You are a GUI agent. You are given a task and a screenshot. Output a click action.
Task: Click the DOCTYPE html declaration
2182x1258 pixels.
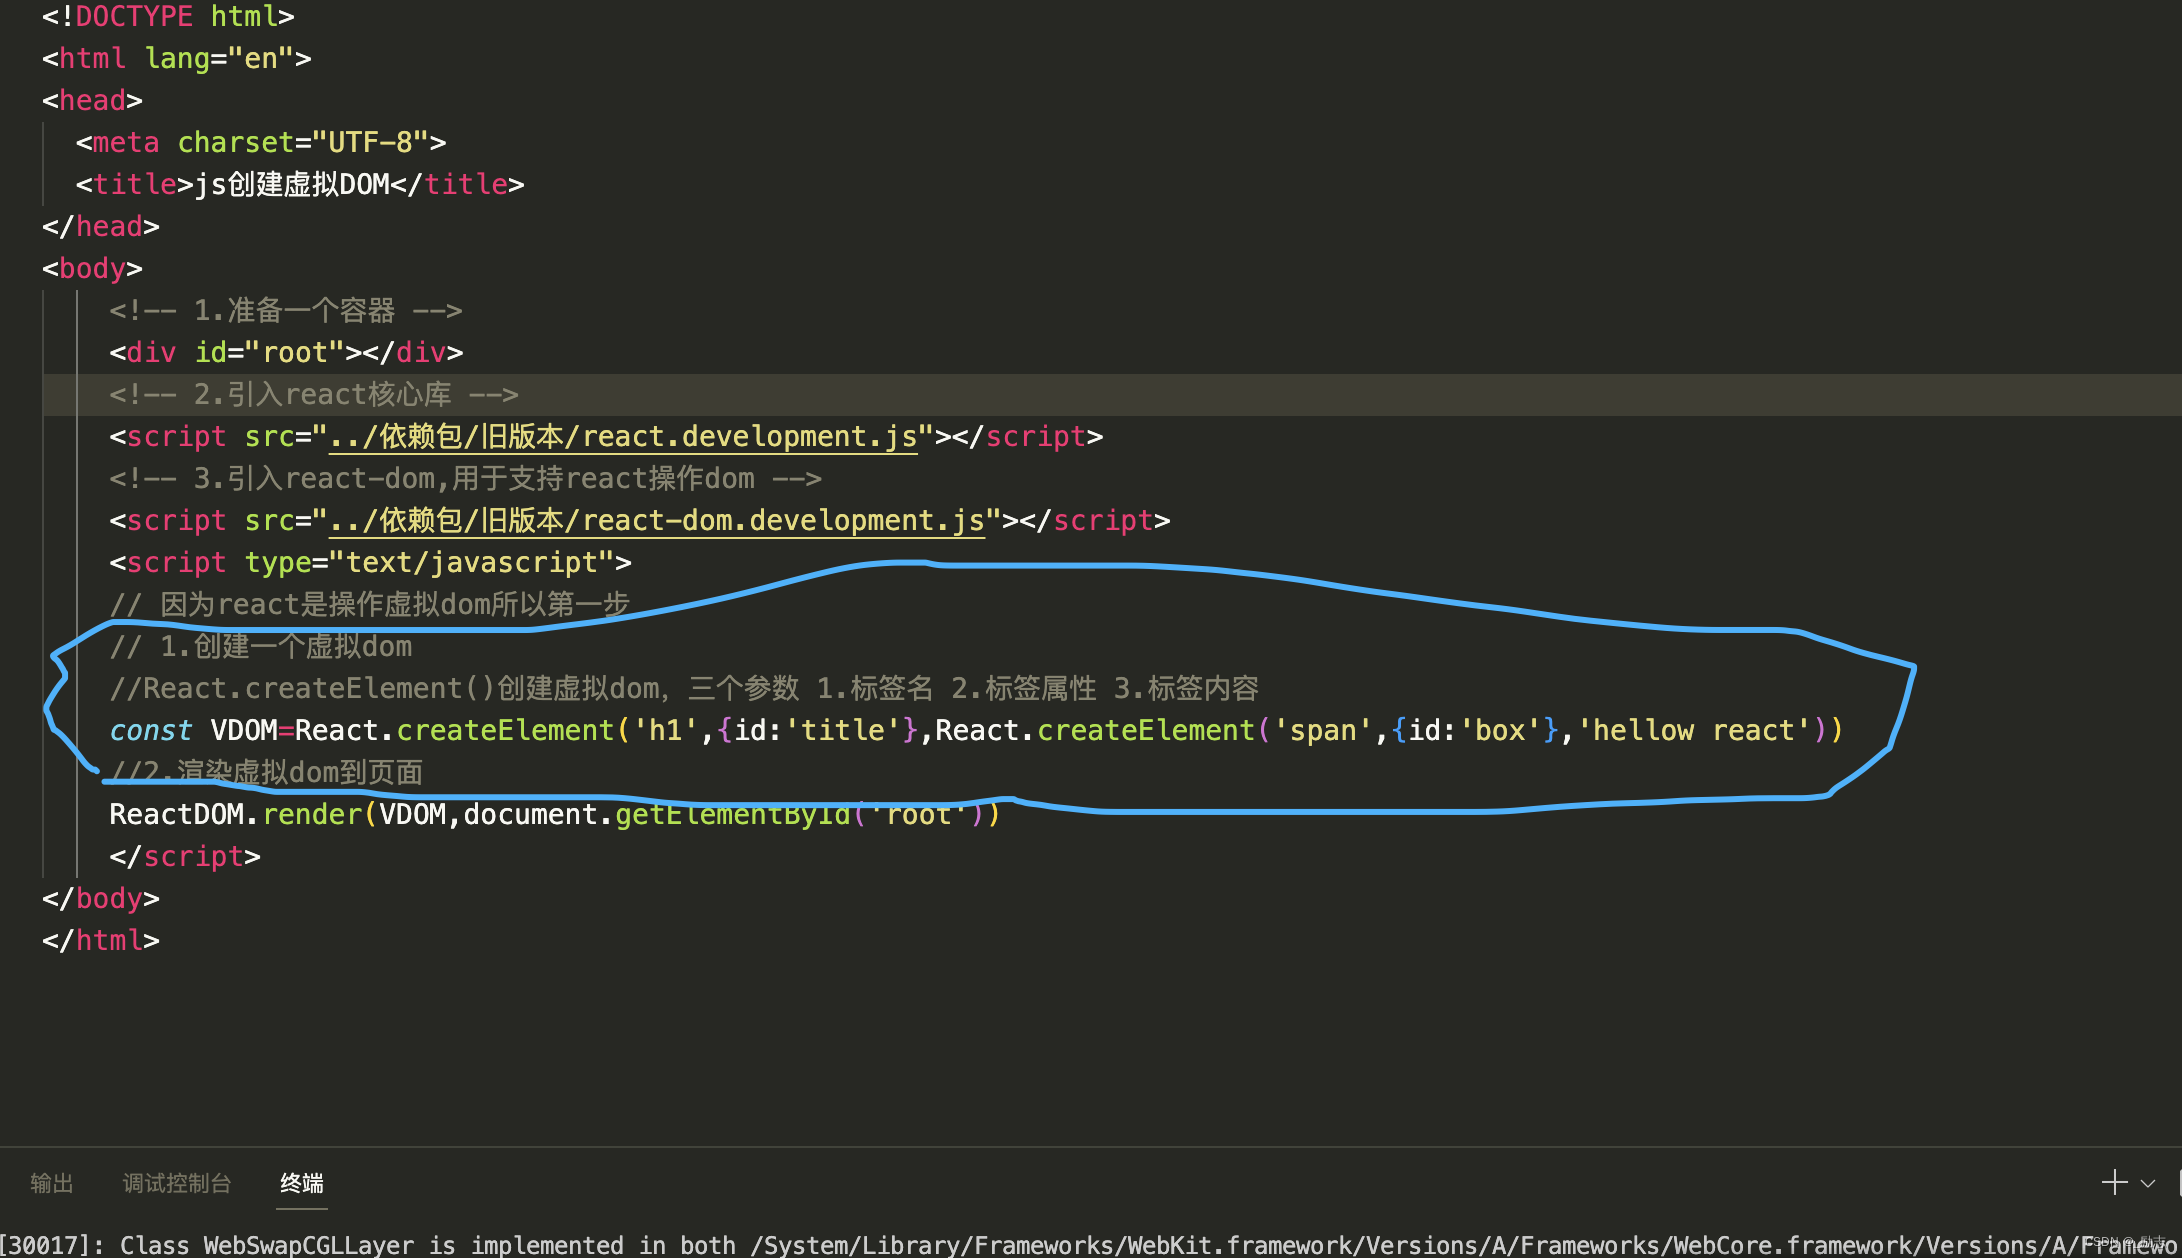pyautogui.click(x=167, y=17)
